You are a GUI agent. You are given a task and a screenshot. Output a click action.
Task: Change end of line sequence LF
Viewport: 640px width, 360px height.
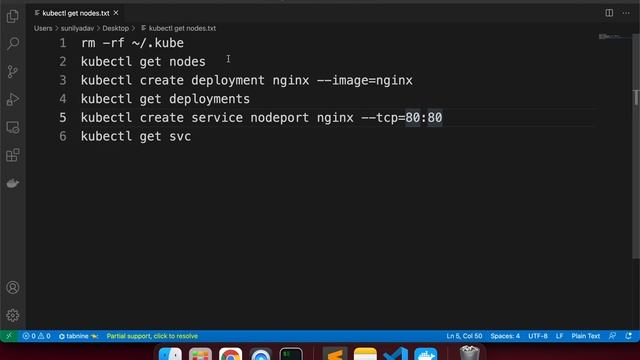[x=559, y=336]
